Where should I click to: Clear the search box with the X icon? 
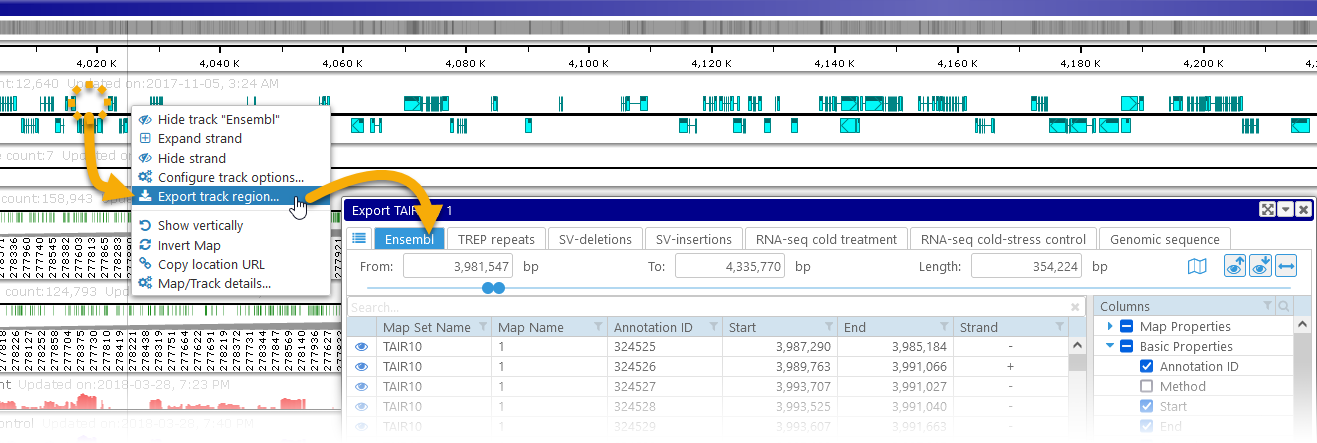point(1075,307)
